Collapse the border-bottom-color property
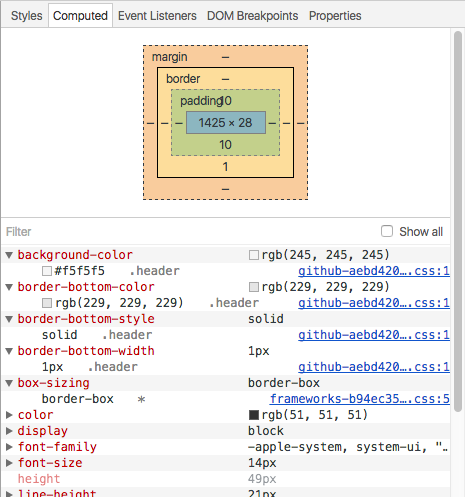This screenshot has height=497, width=465. click(x=9, y=287)
